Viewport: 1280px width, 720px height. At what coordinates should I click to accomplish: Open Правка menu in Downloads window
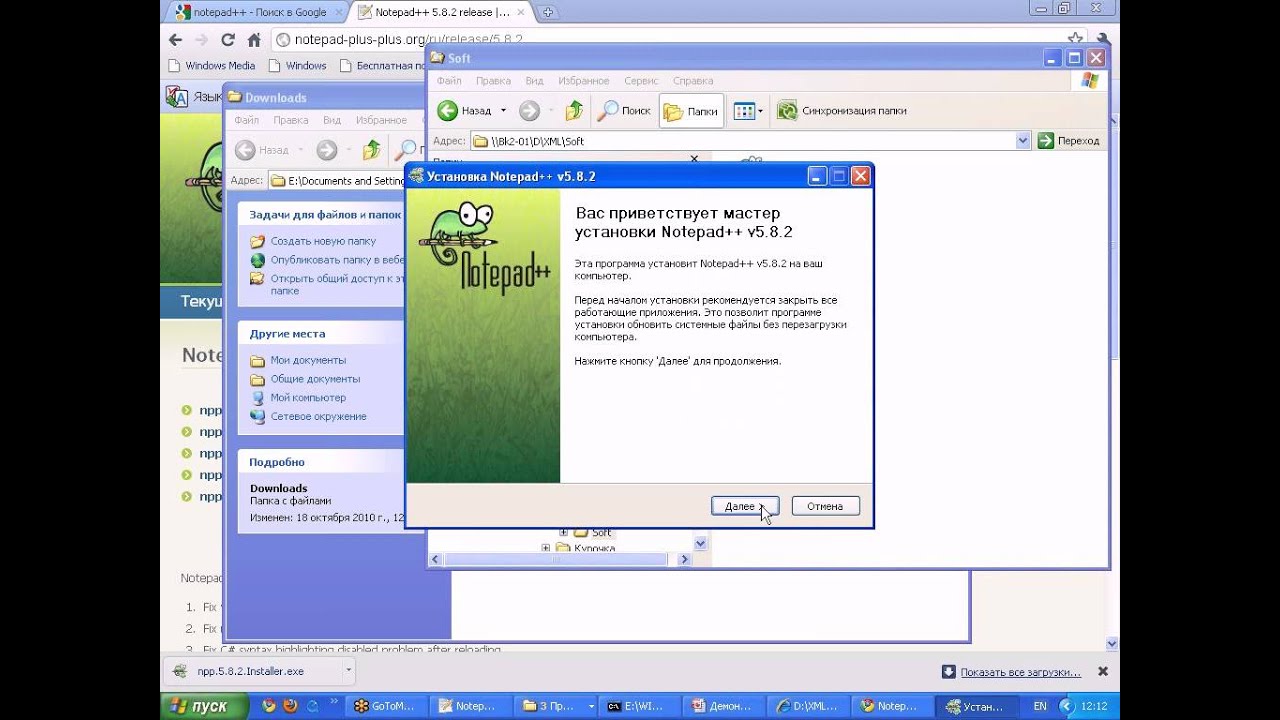291,120
